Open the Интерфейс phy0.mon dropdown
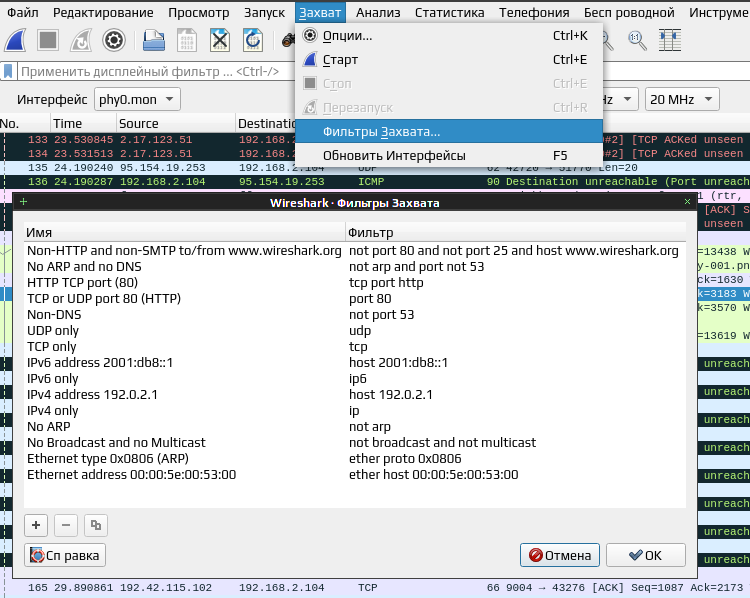750x598 pixels. pyautogui.click(x=137, y=100)
